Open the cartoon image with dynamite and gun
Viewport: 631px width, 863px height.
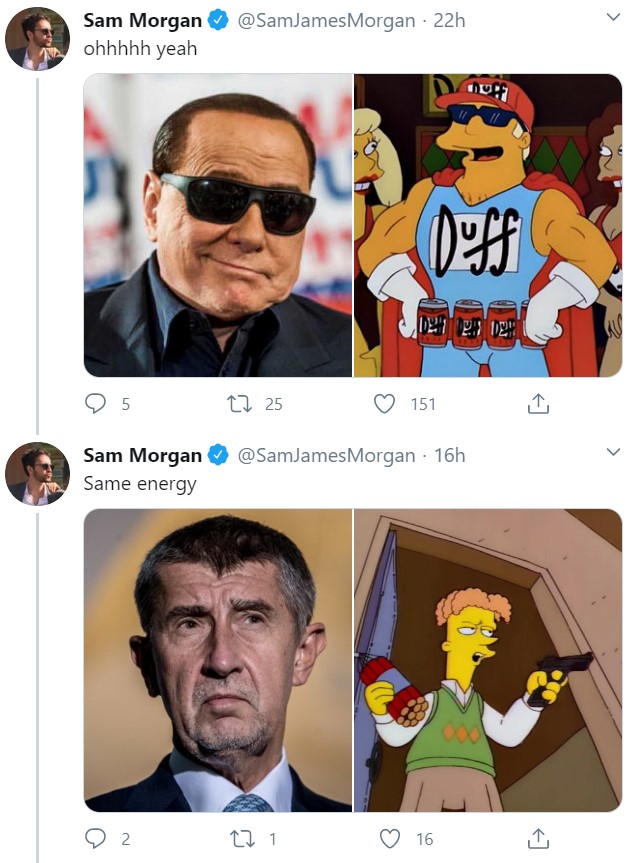(x=488, y=660)
